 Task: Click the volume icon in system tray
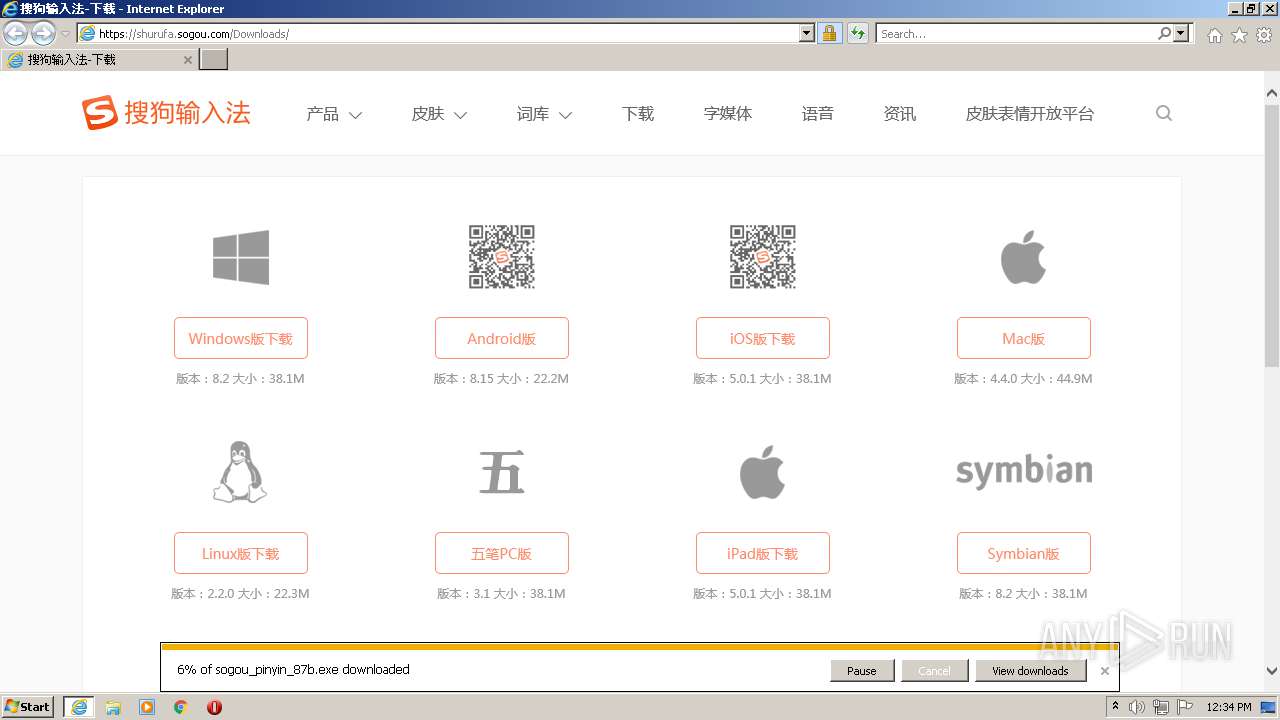[x=1137, y=707]
